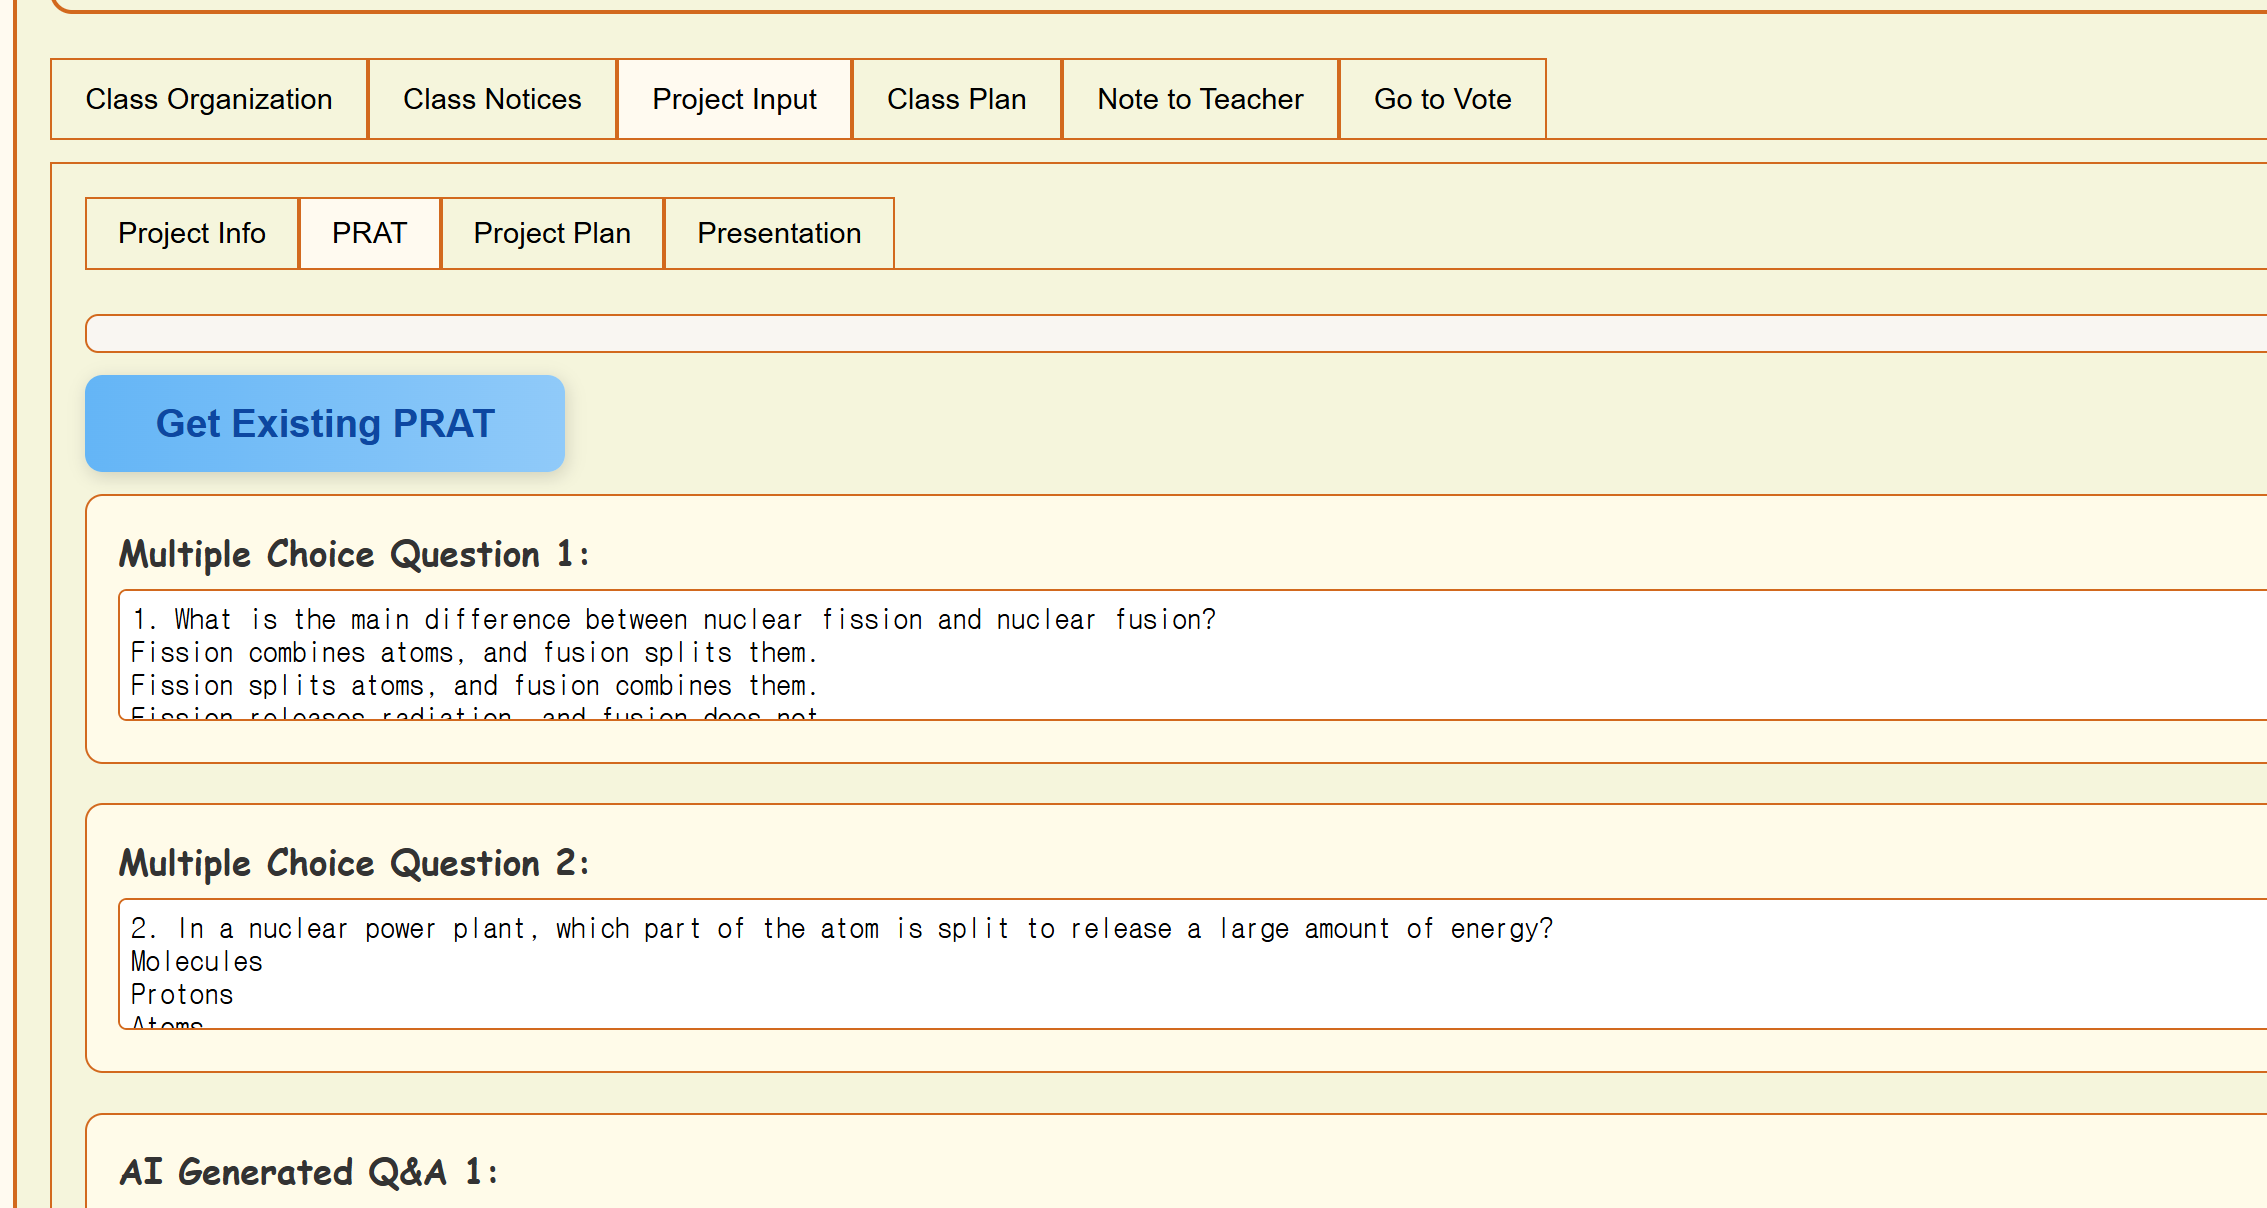Select the Project Input tab
The width and height of the screenshot is (2267, 1208).
734,99
